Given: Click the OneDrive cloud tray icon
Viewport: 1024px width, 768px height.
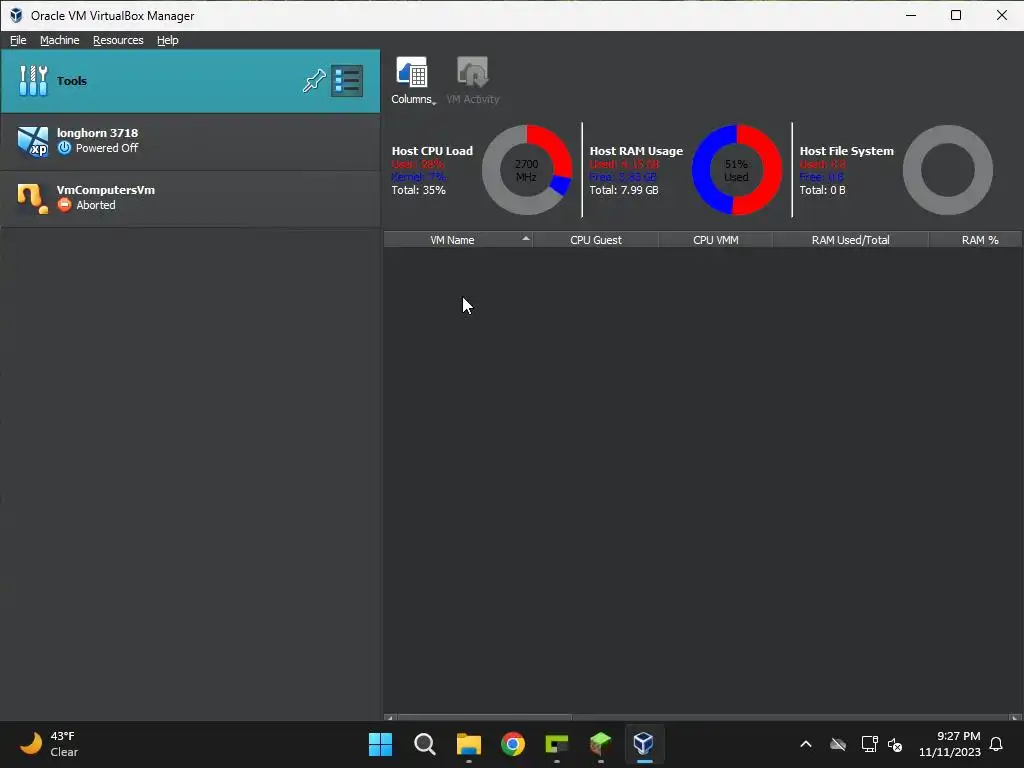Looking at the screenshot, I should tap(838, 744).
